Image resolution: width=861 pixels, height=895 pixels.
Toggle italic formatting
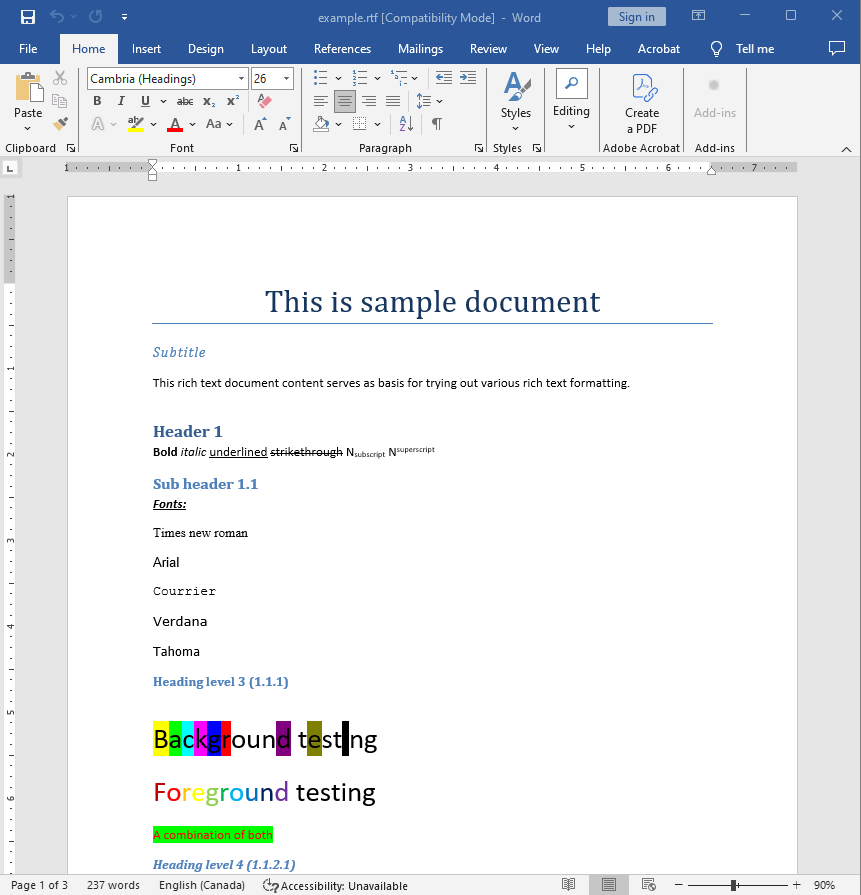click(120, 101)
